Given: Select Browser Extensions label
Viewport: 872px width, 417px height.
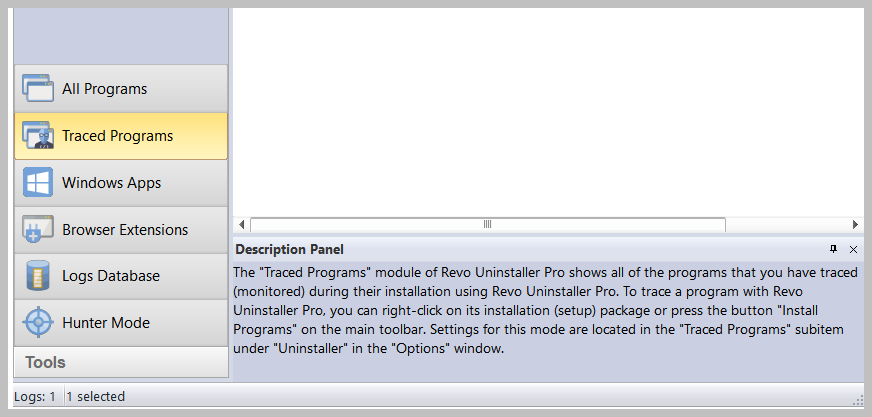Looking at the screenshot, I should (125, 230).
